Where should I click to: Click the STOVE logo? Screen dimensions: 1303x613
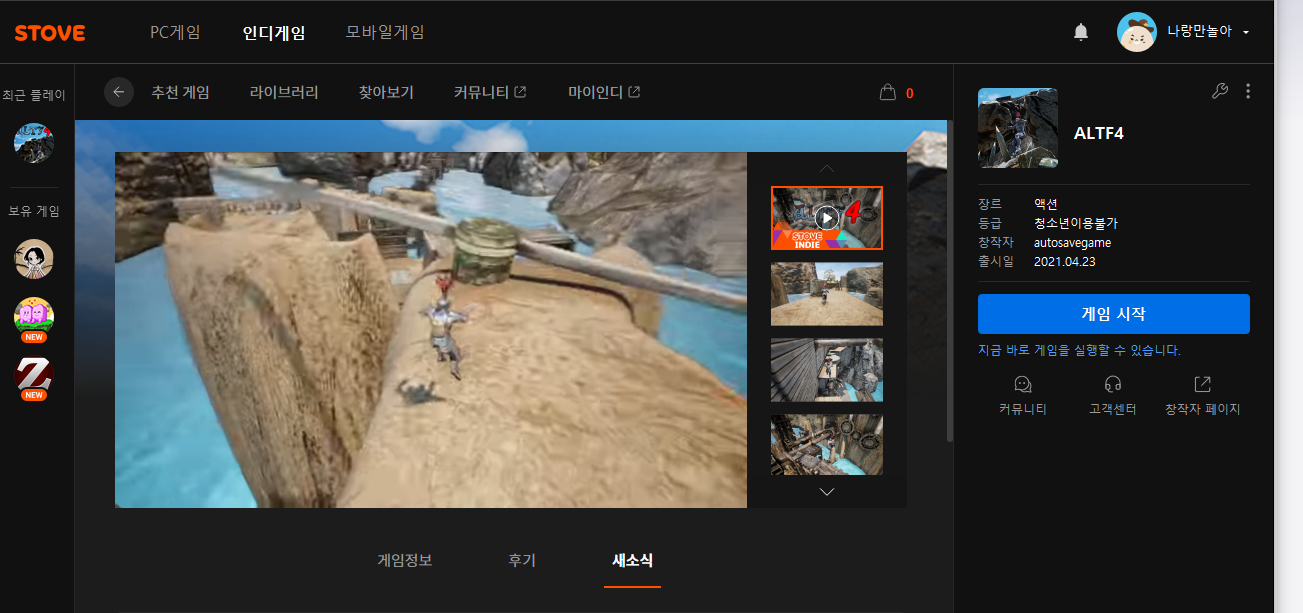pyautogui.click(x=49, y=33)
